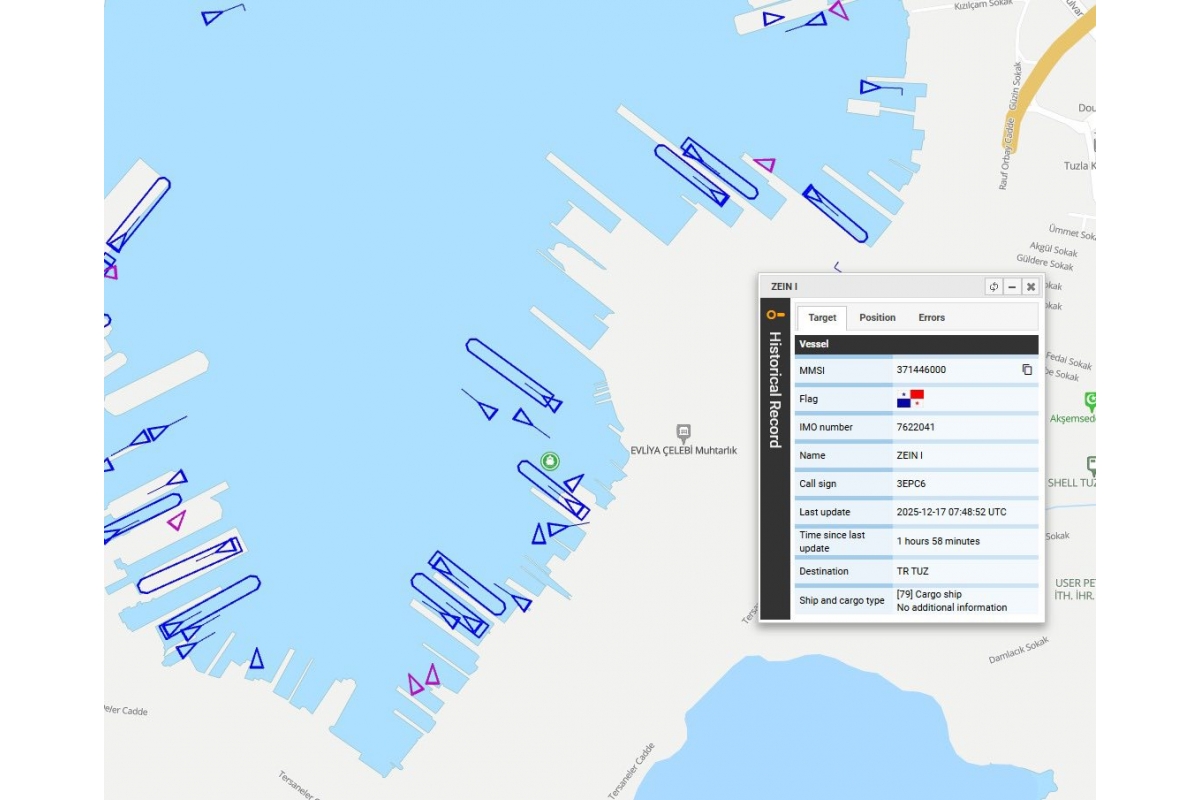Click the destination value TR TUZ
Screen dimensions: 1200x800
(912, 571)
